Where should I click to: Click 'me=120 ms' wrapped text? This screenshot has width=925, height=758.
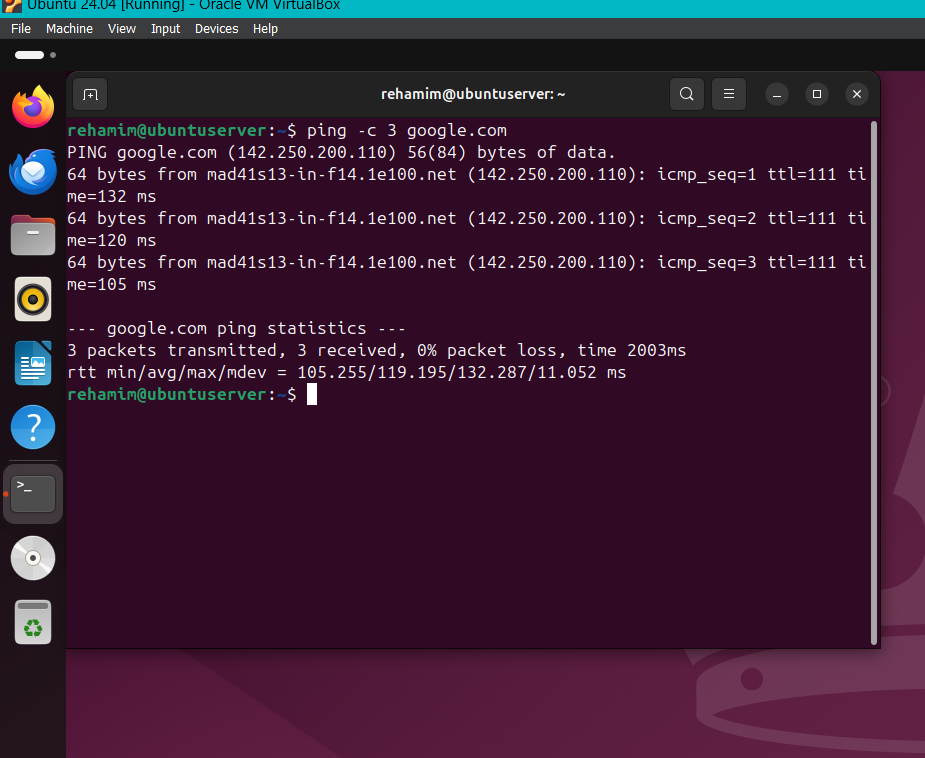tap(111, 241)
